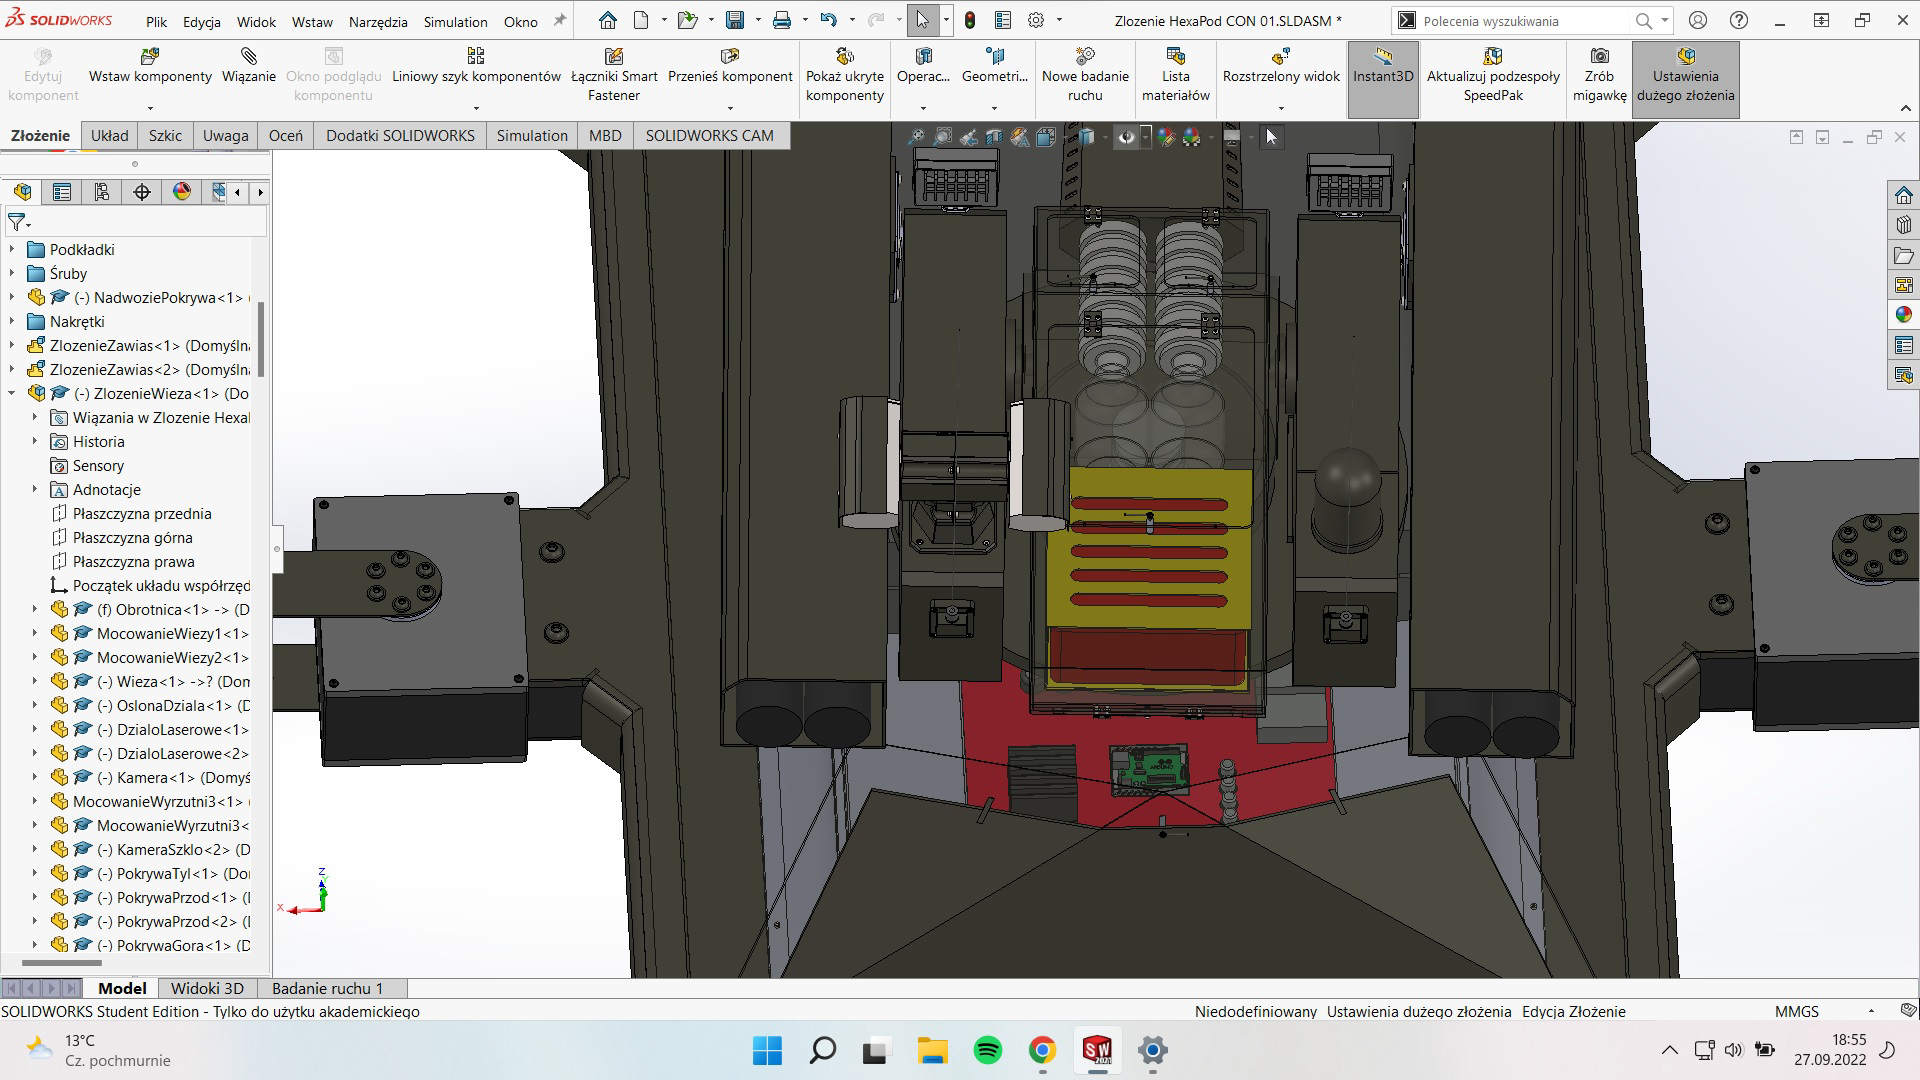
Task: Open the Narzędzia menu
Action: [378, 21]
